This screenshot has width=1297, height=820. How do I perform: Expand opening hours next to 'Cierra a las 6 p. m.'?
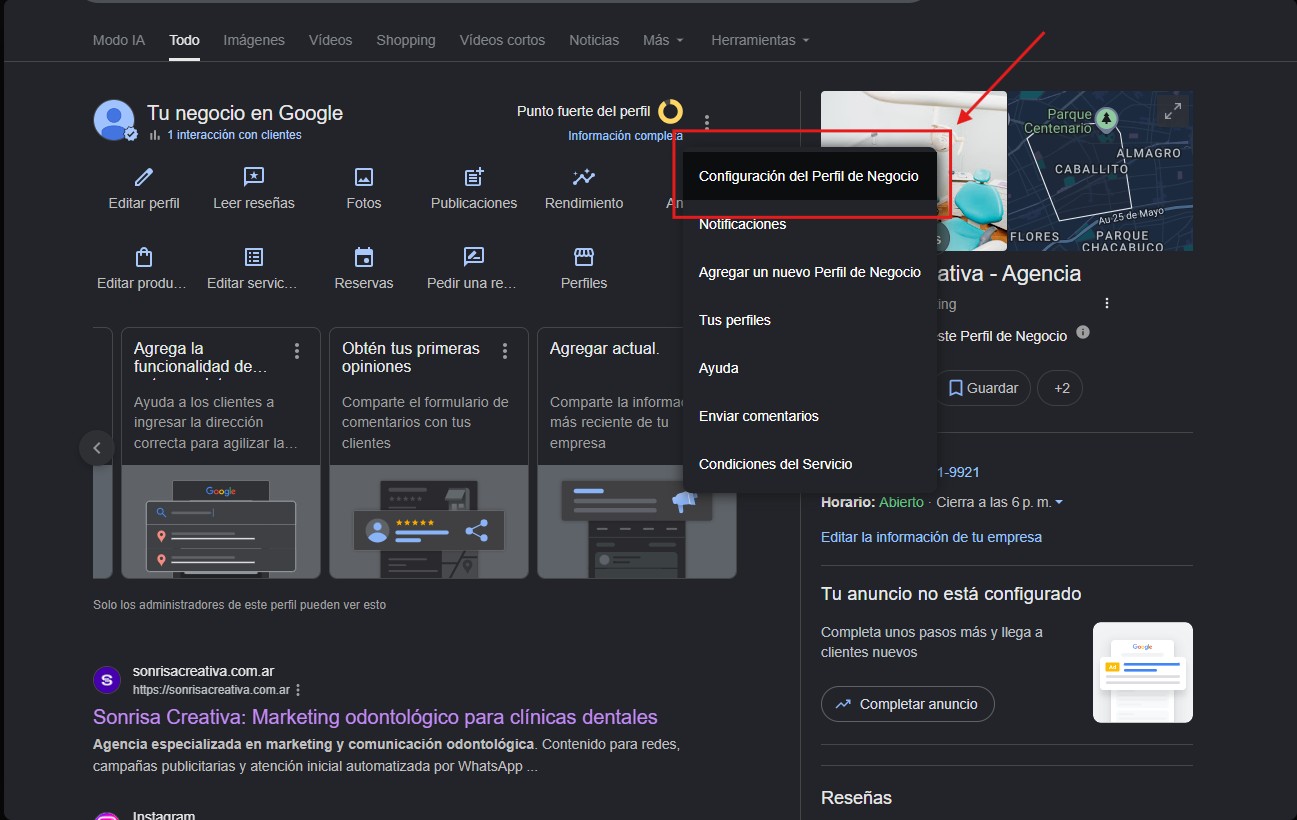1059,502
